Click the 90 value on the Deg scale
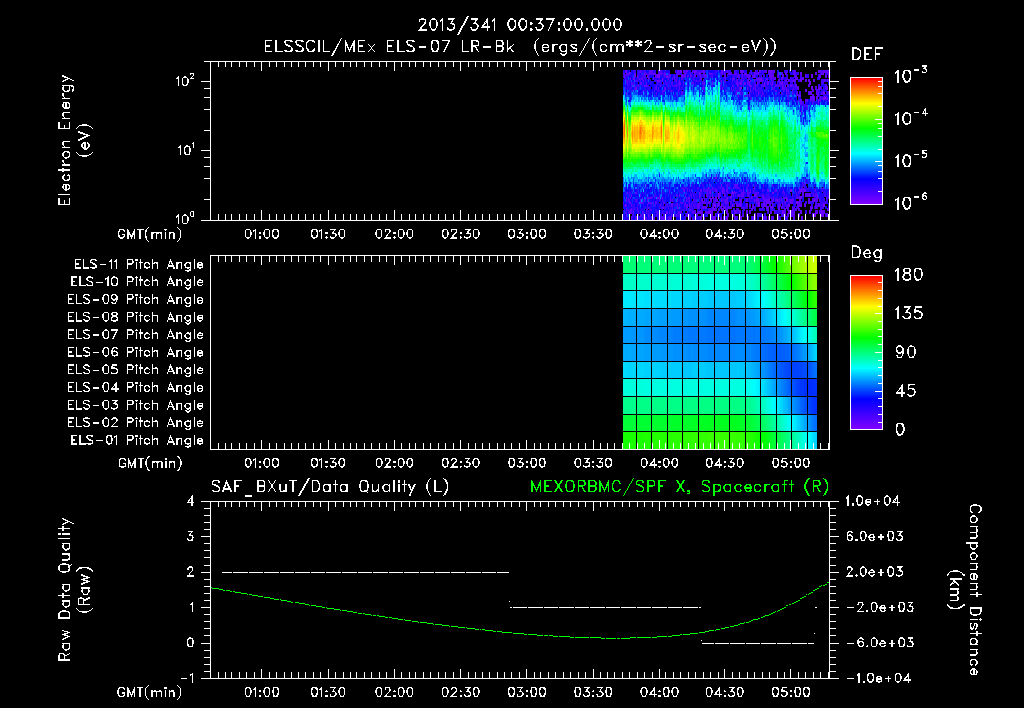Screen dimensions: 1024x708 [x=906, y=353]
